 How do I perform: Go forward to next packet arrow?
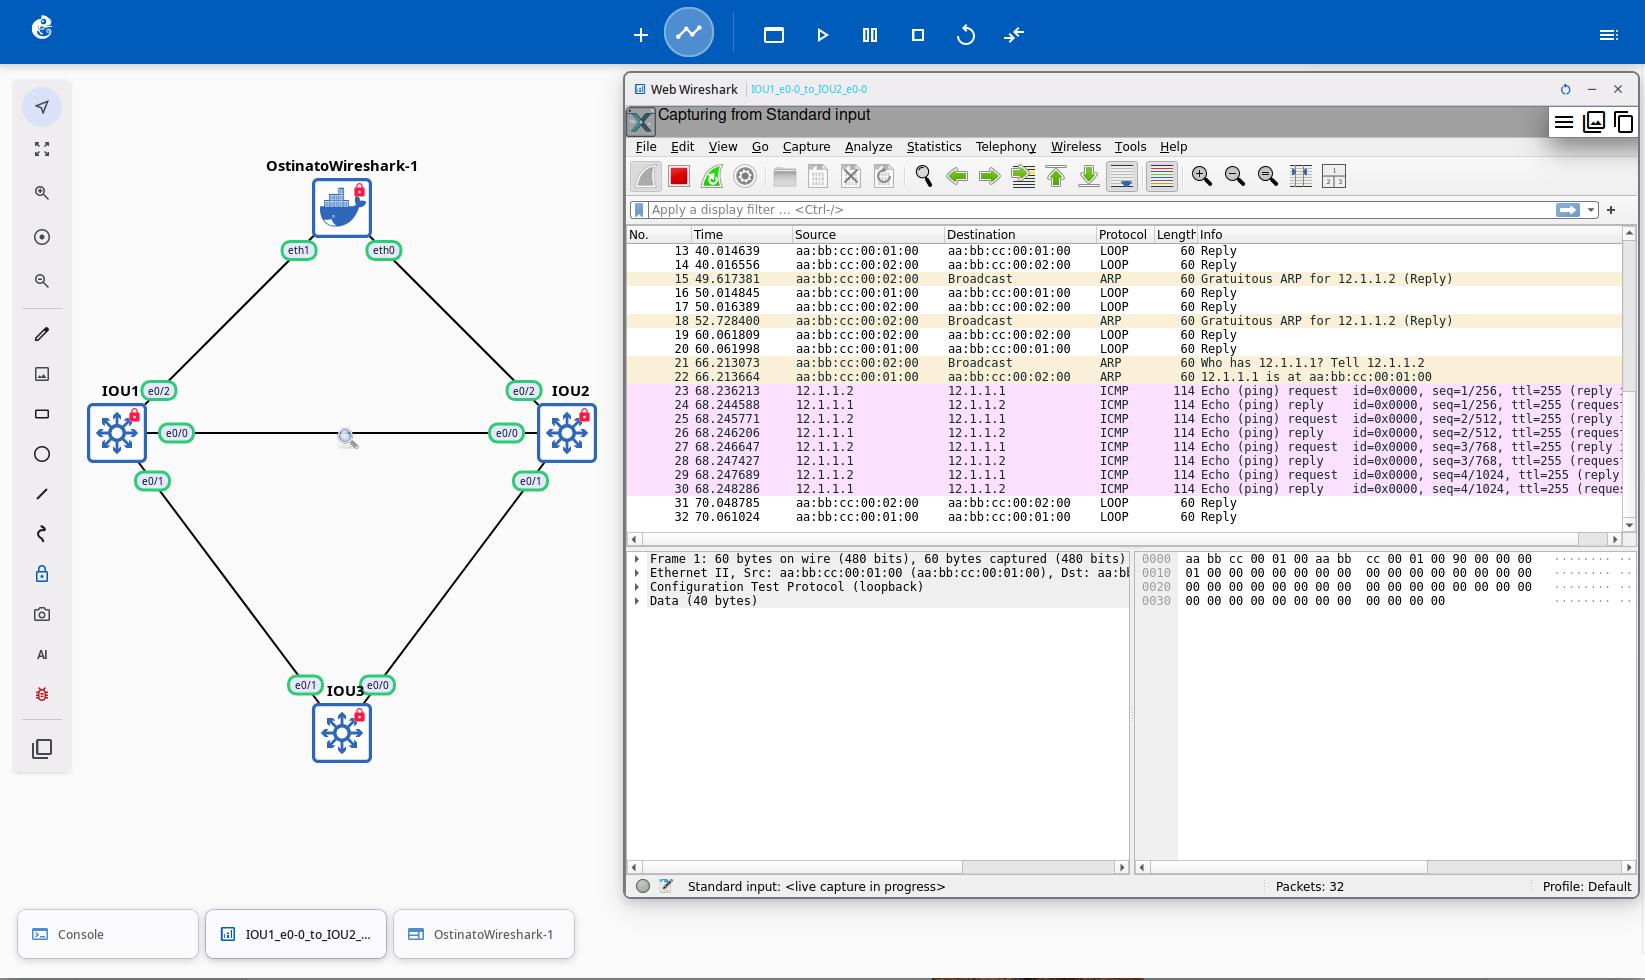tap(990, 176)
